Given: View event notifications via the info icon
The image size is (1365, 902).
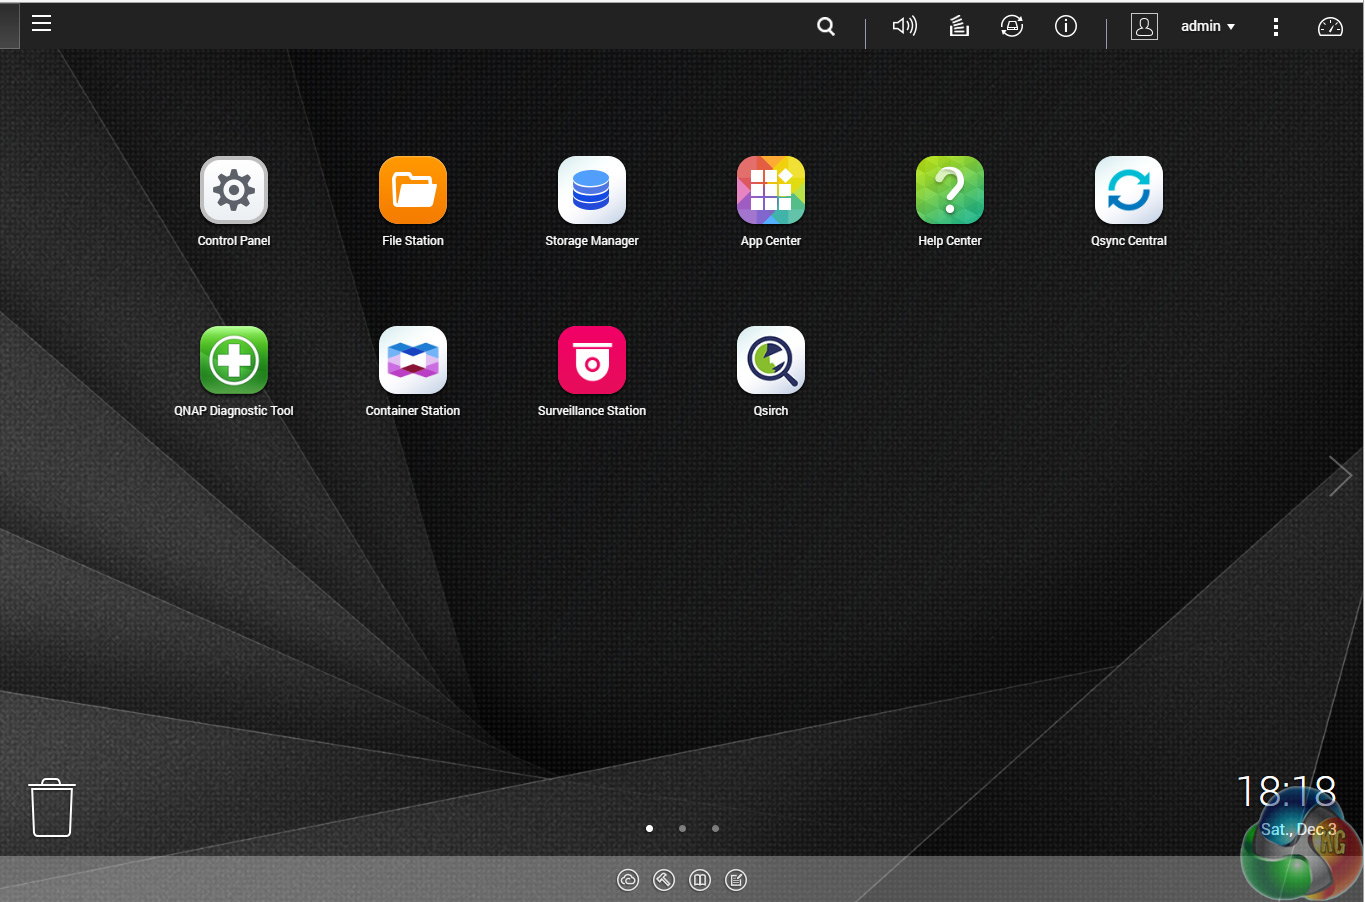Looking at the screenshot, I should click(x=1066, y=26).
